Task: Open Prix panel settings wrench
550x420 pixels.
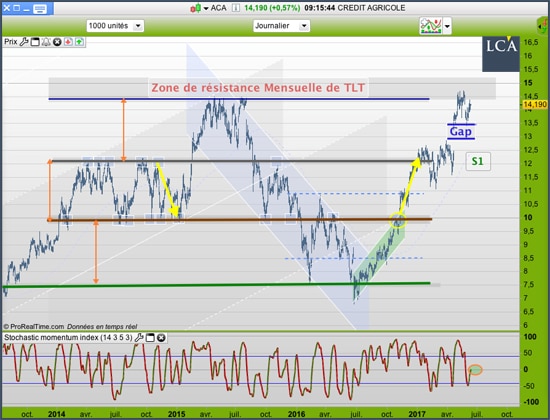Action: click(x=24, y=42)
